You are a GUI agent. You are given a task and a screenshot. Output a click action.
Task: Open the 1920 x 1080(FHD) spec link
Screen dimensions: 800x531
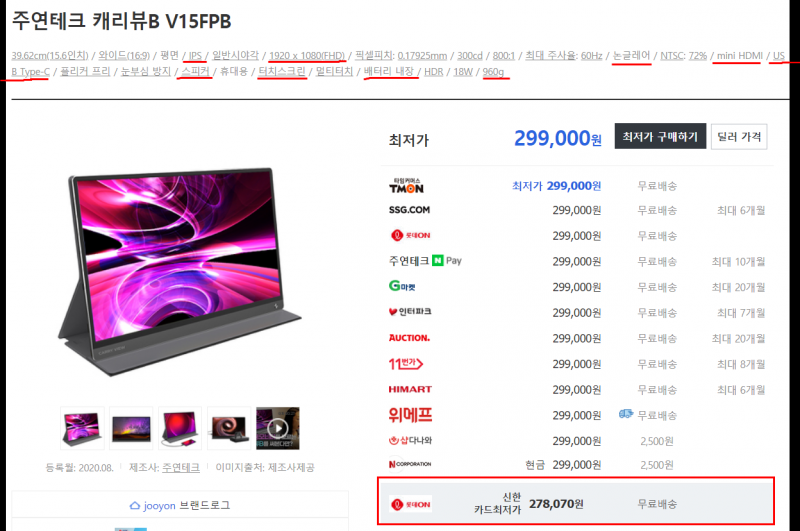click(307, 55)
